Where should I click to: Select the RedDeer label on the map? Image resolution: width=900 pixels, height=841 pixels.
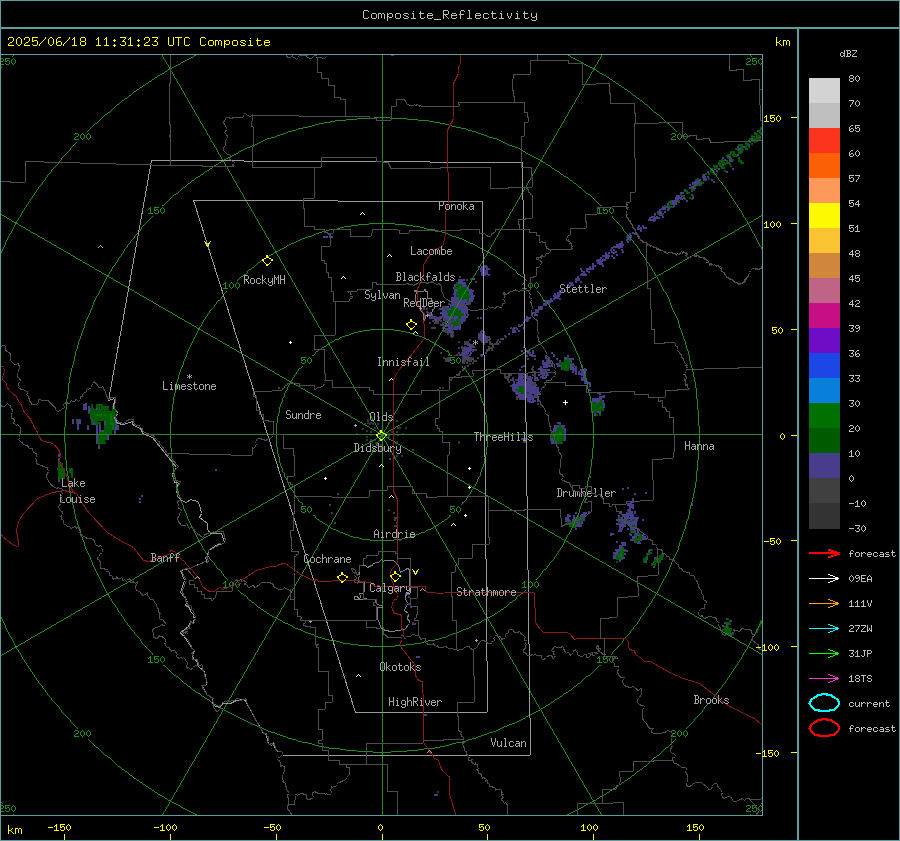[x=424, y=303]
